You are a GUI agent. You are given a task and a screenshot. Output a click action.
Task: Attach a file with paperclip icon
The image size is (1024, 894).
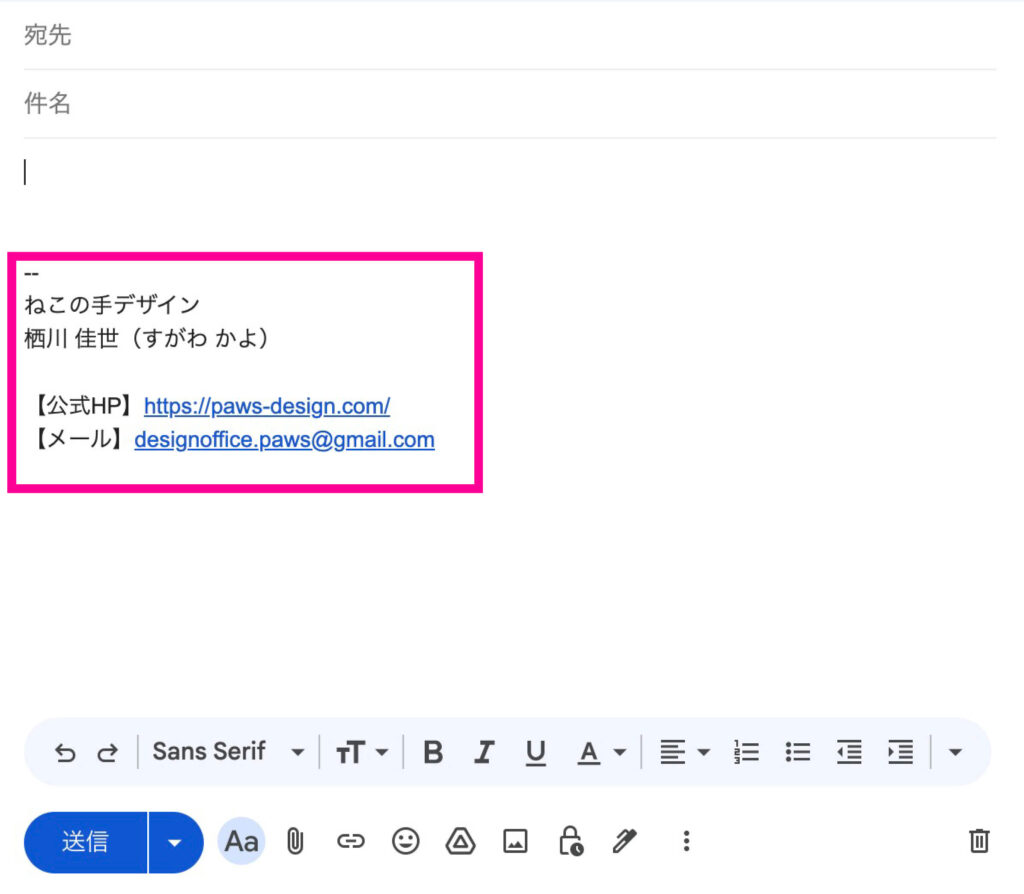[x=295, y=841]
